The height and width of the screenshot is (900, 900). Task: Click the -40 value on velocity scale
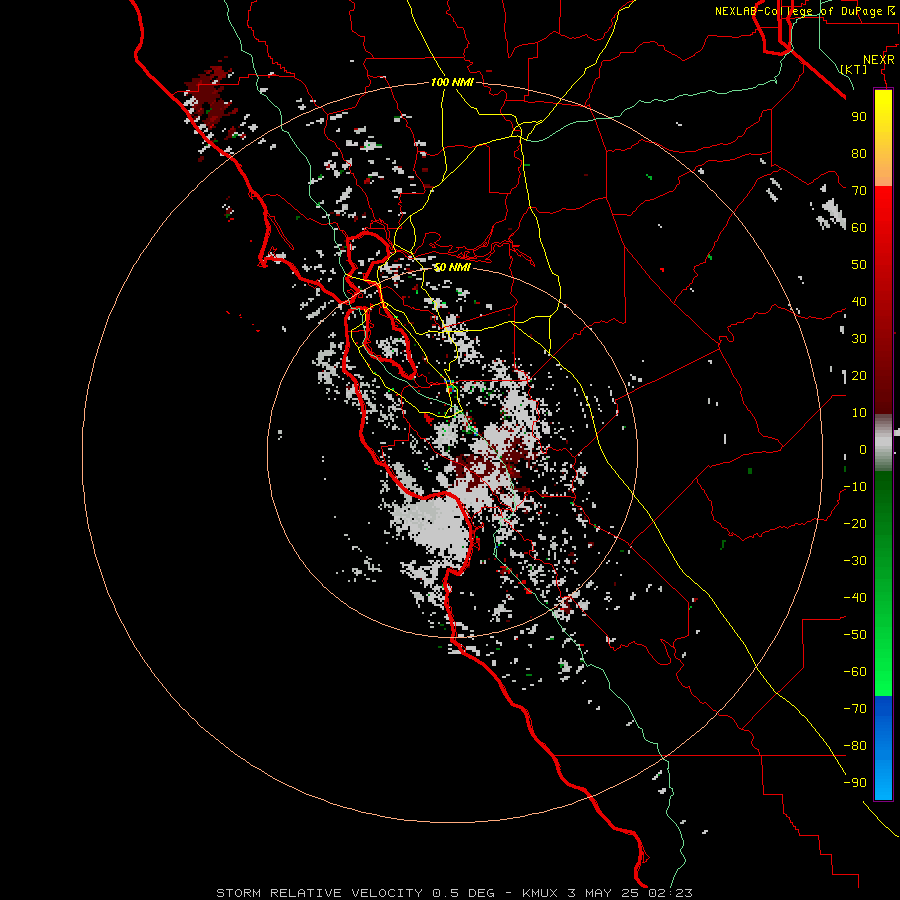855,598
